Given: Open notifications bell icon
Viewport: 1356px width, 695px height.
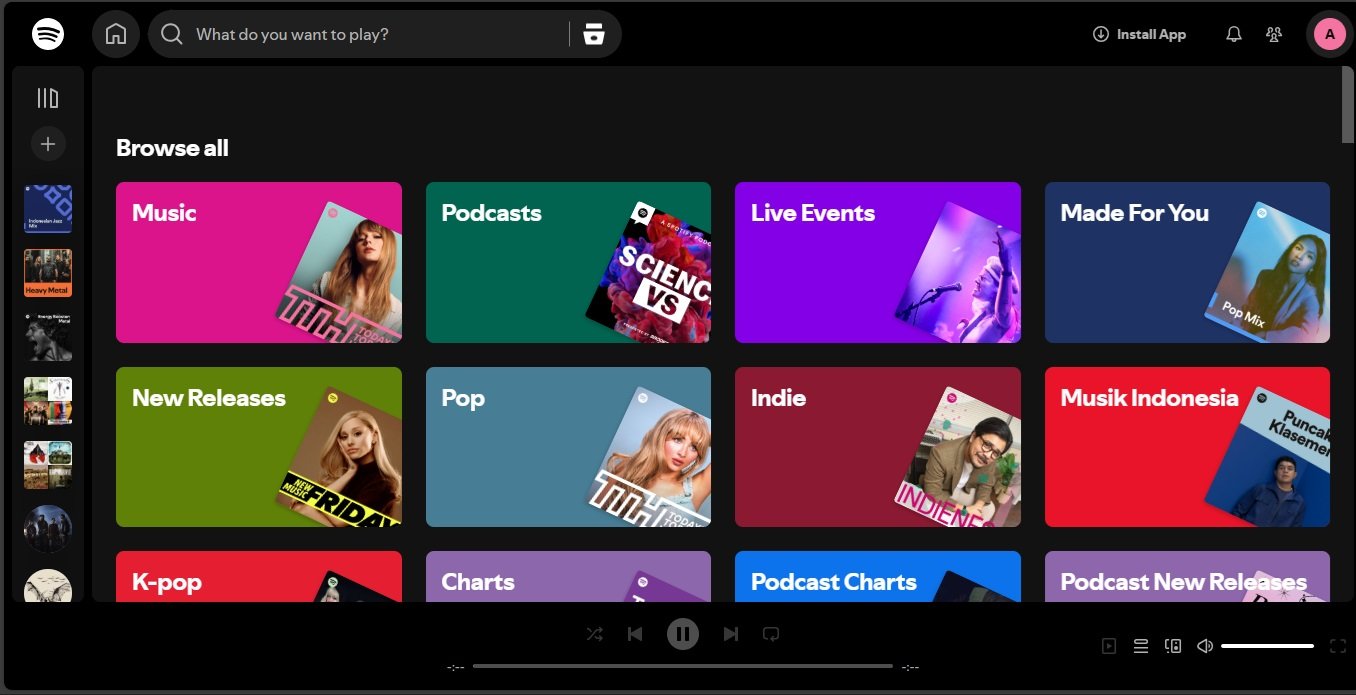Looking at the screenshot, I should tap(1234, 34).
